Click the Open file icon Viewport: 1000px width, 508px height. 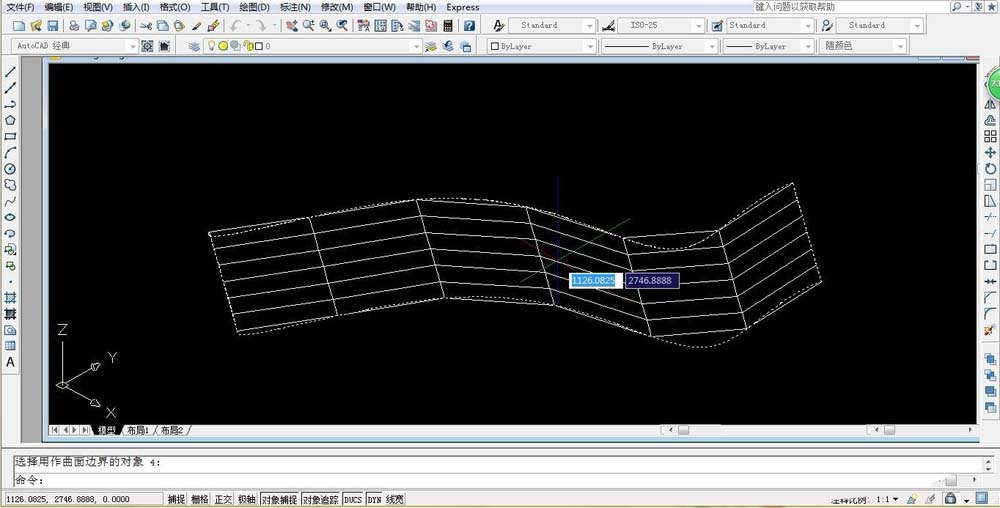pyautogui.click(x=36, y=25)
